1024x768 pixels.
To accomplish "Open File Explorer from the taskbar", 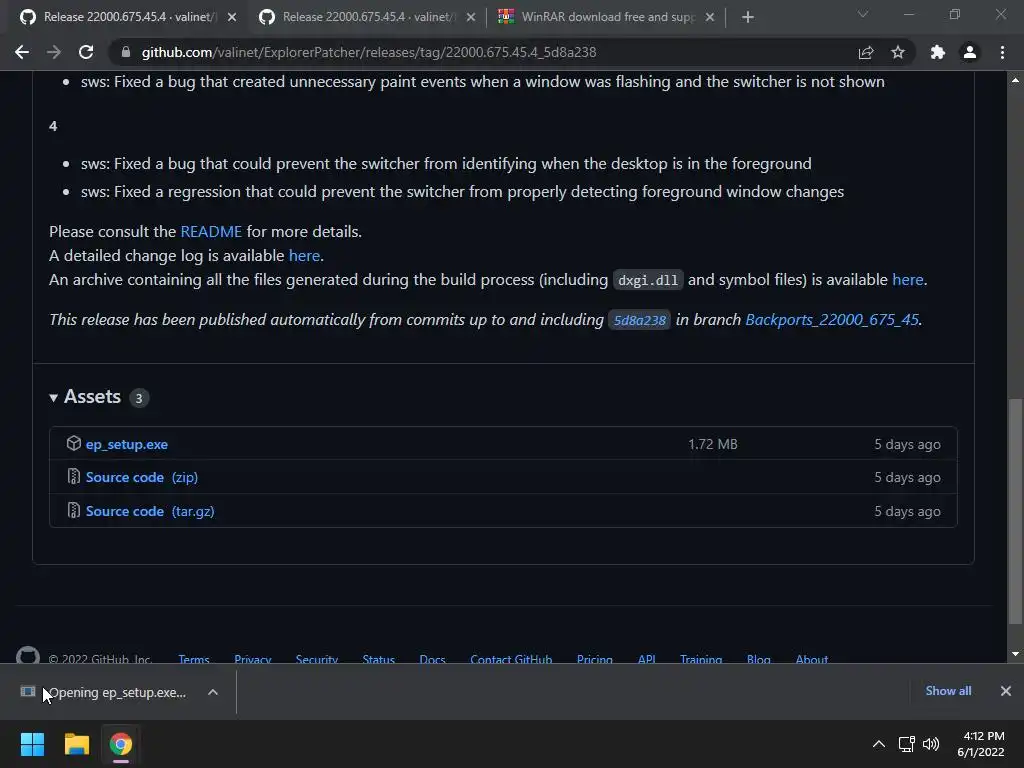I will (x=76, y=744).
